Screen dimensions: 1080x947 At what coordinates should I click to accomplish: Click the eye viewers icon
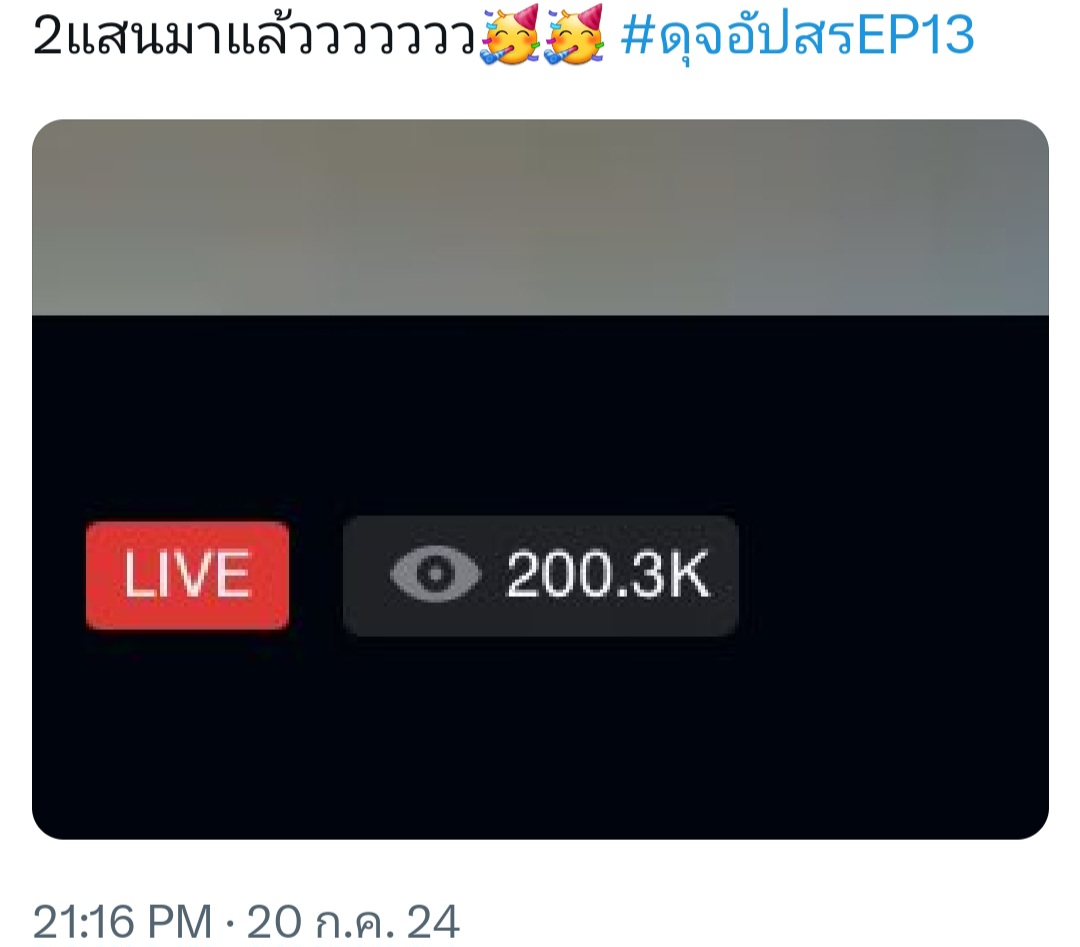[435, 574]
